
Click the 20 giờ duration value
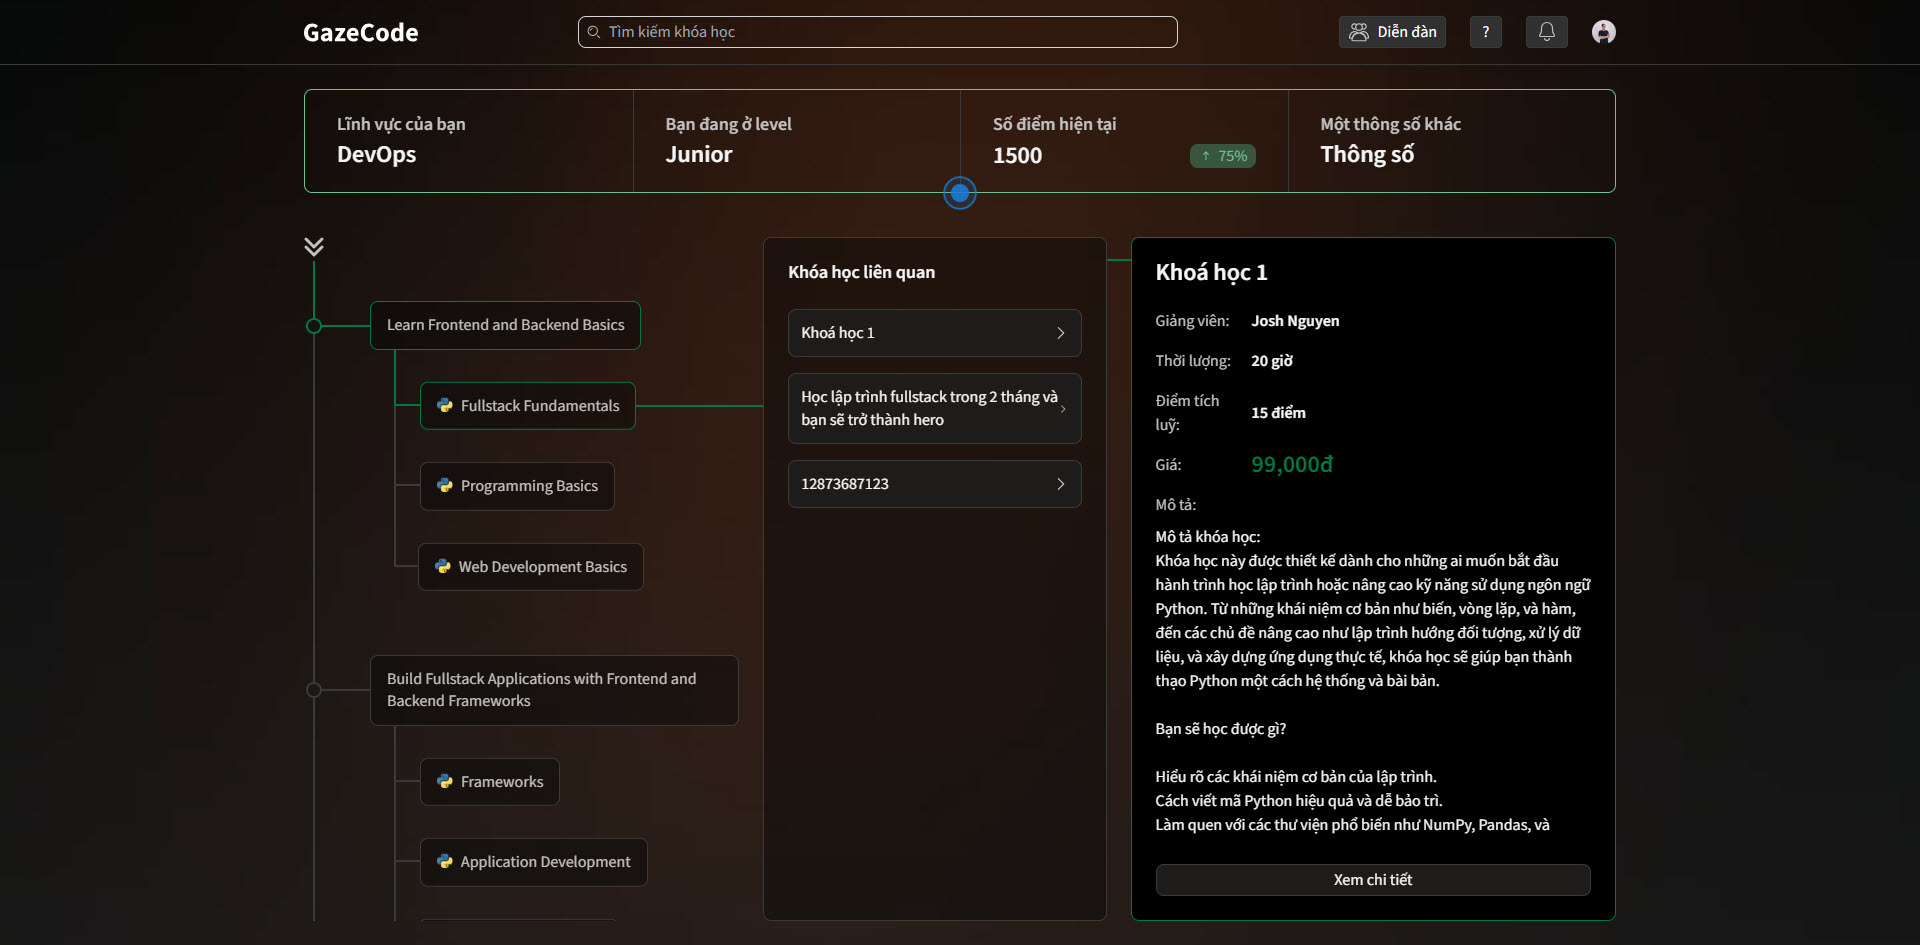pyautogui.click(x=1272, y=361)
